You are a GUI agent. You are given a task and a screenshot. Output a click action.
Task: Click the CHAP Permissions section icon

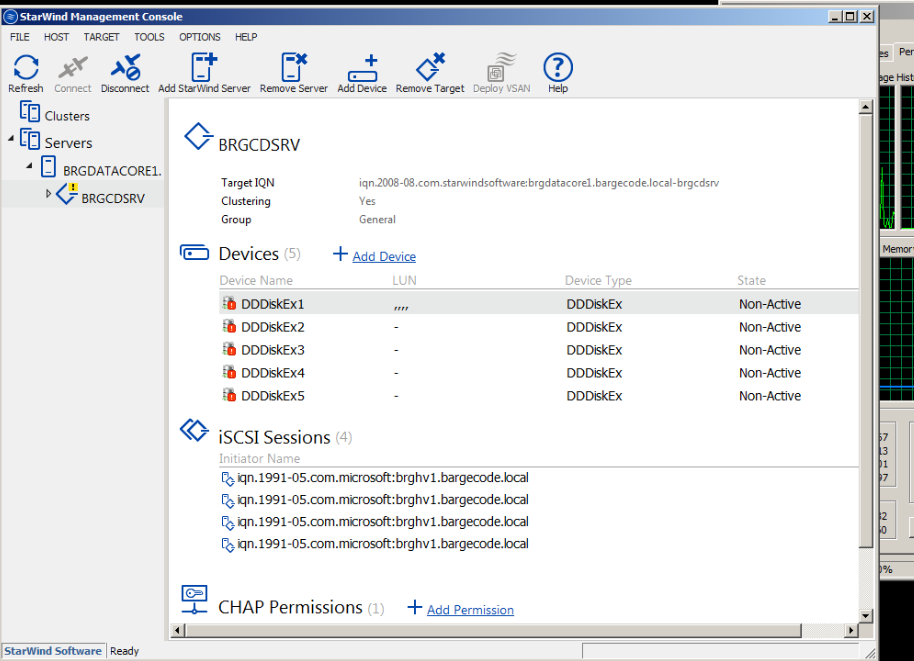click(x=194, y=600)
